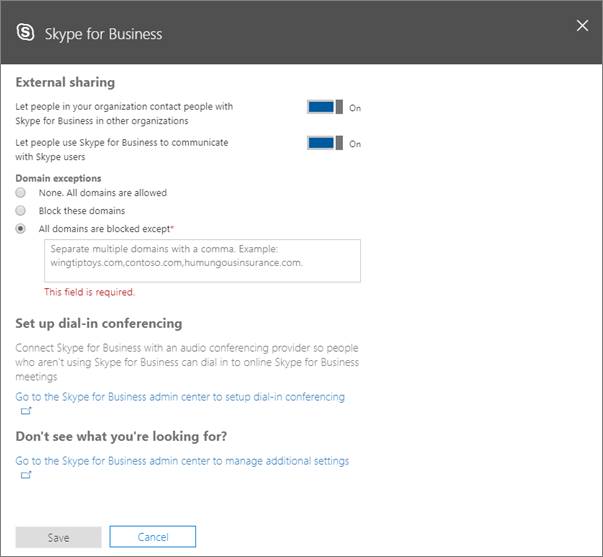Close the Skype for Business panel
This screenshot has width=603, height=557.
pyautogui.click(x=582, y=25)
